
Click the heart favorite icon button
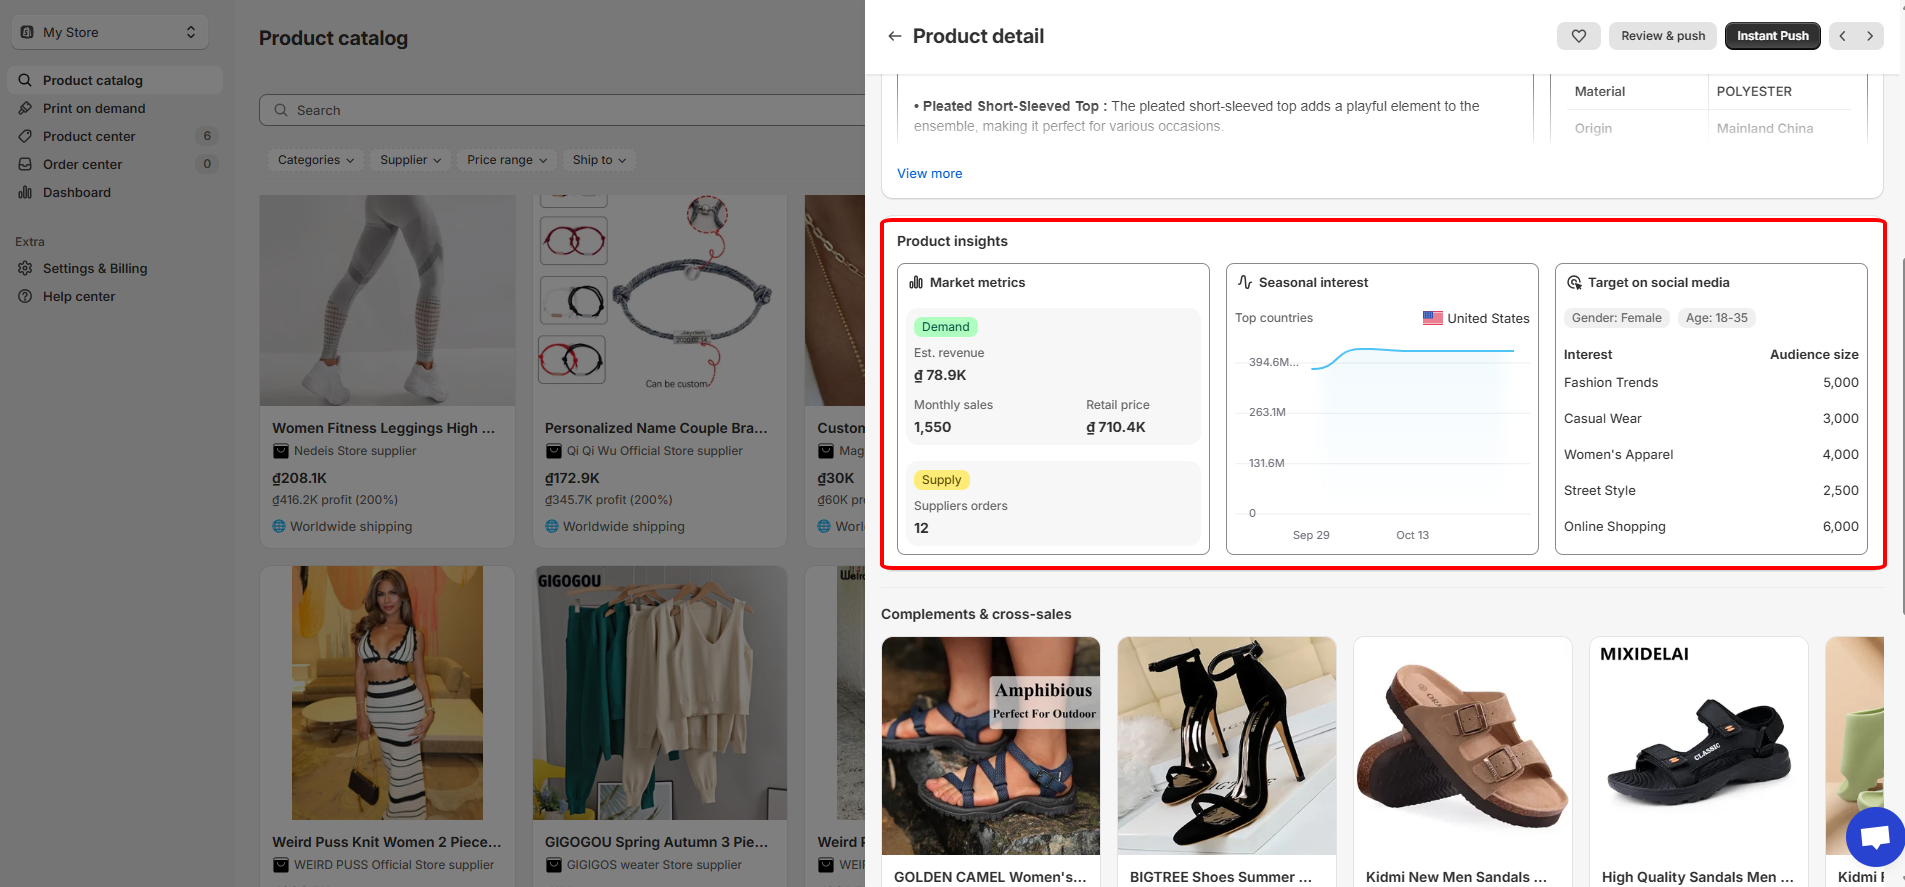1578,36
